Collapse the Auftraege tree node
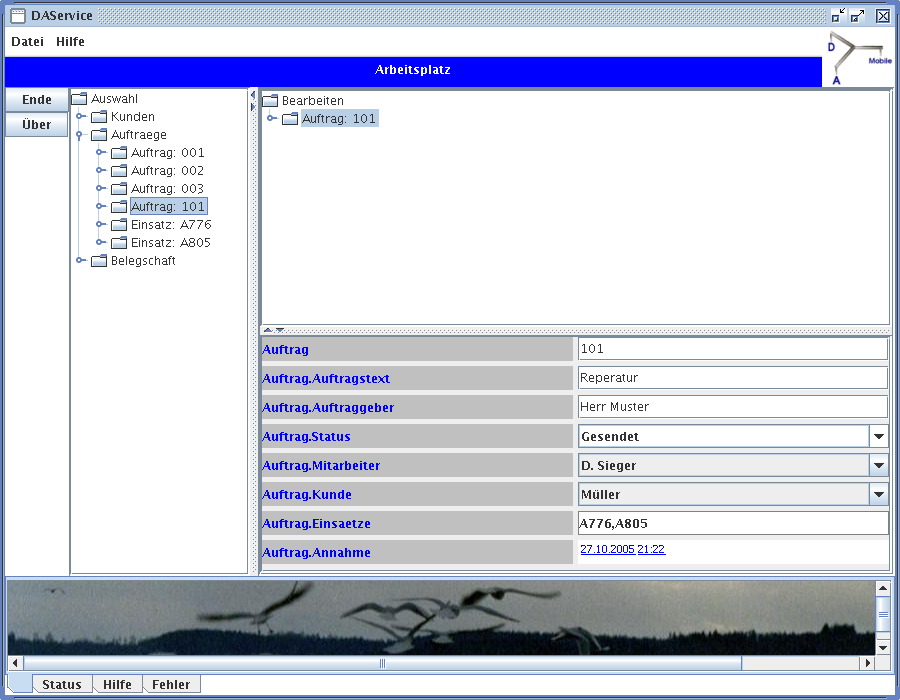Screen dimensions: 900x700 (x=79, y=135)
